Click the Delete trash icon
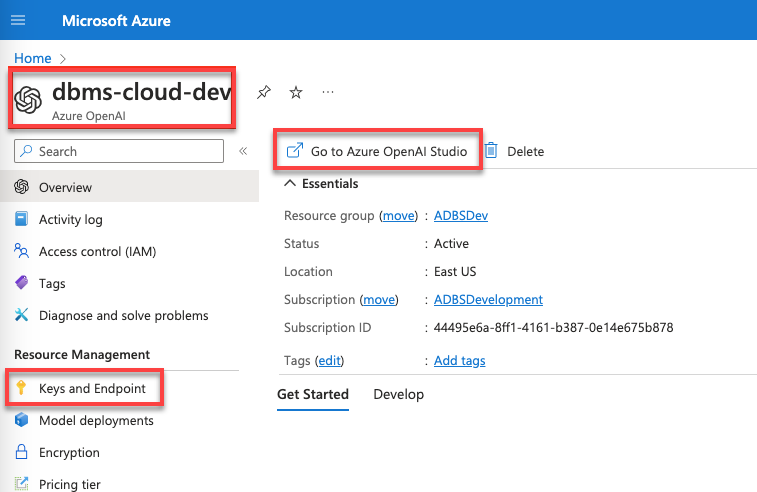Viewport: 757px width, 492px height. point(491,151)
